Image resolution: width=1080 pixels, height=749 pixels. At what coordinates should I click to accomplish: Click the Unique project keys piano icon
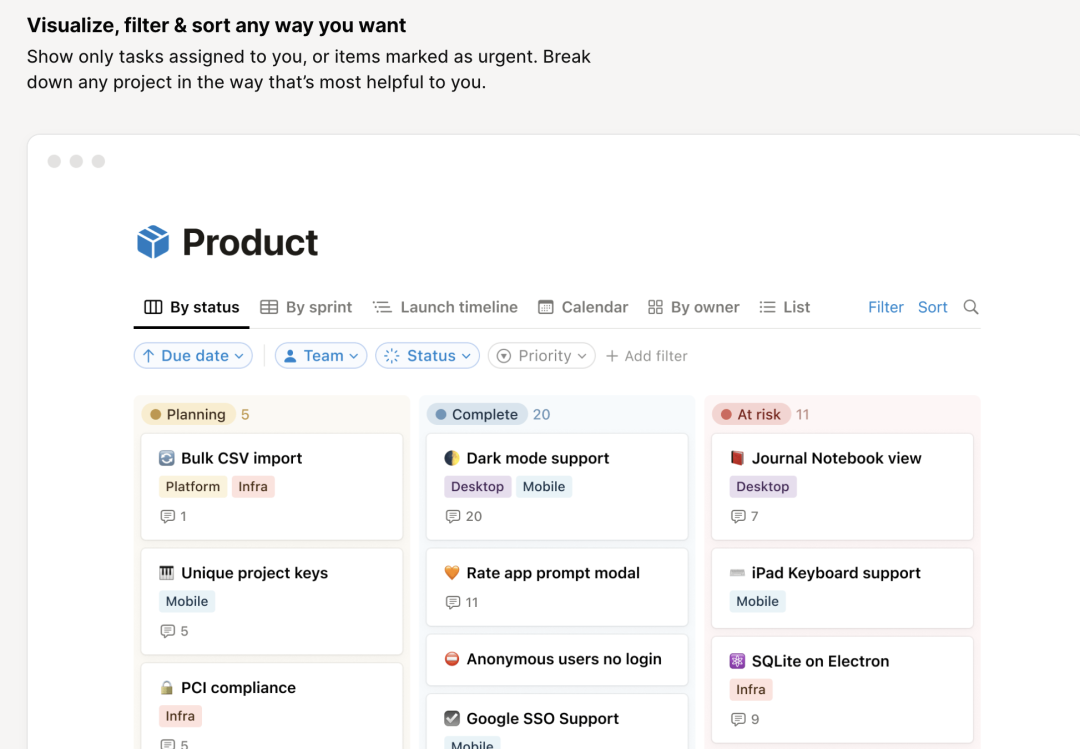point(167,573)
